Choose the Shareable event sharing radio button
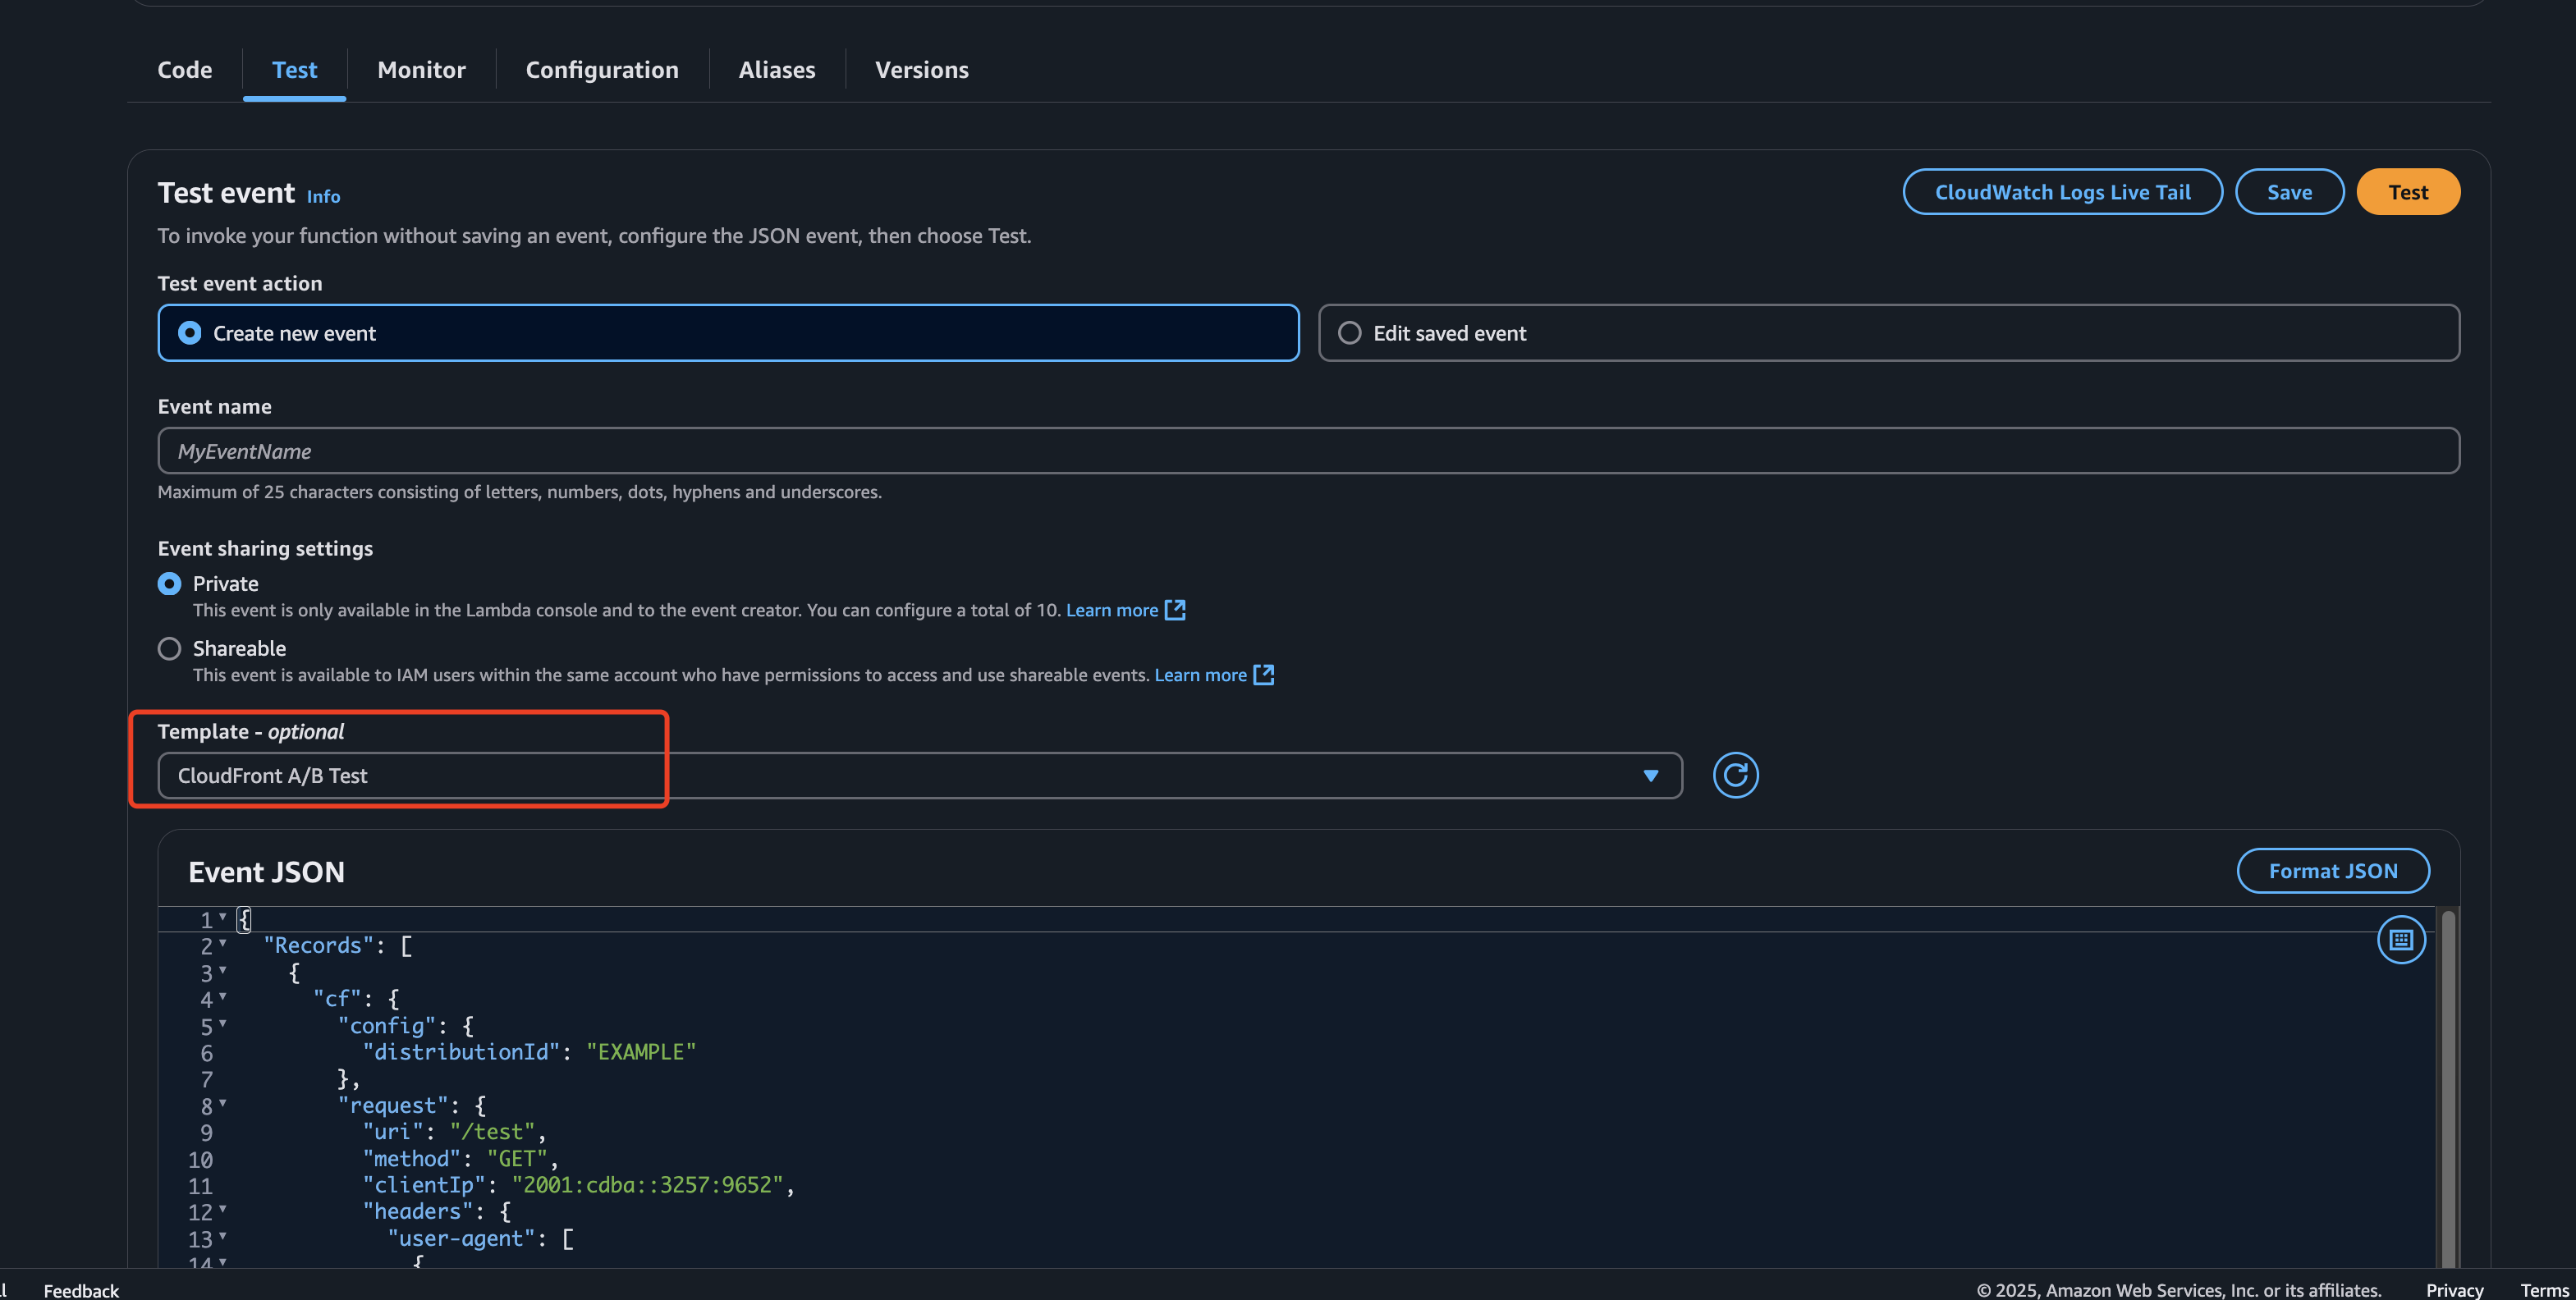The image size is (2576, 1300). tap(169, 649)
